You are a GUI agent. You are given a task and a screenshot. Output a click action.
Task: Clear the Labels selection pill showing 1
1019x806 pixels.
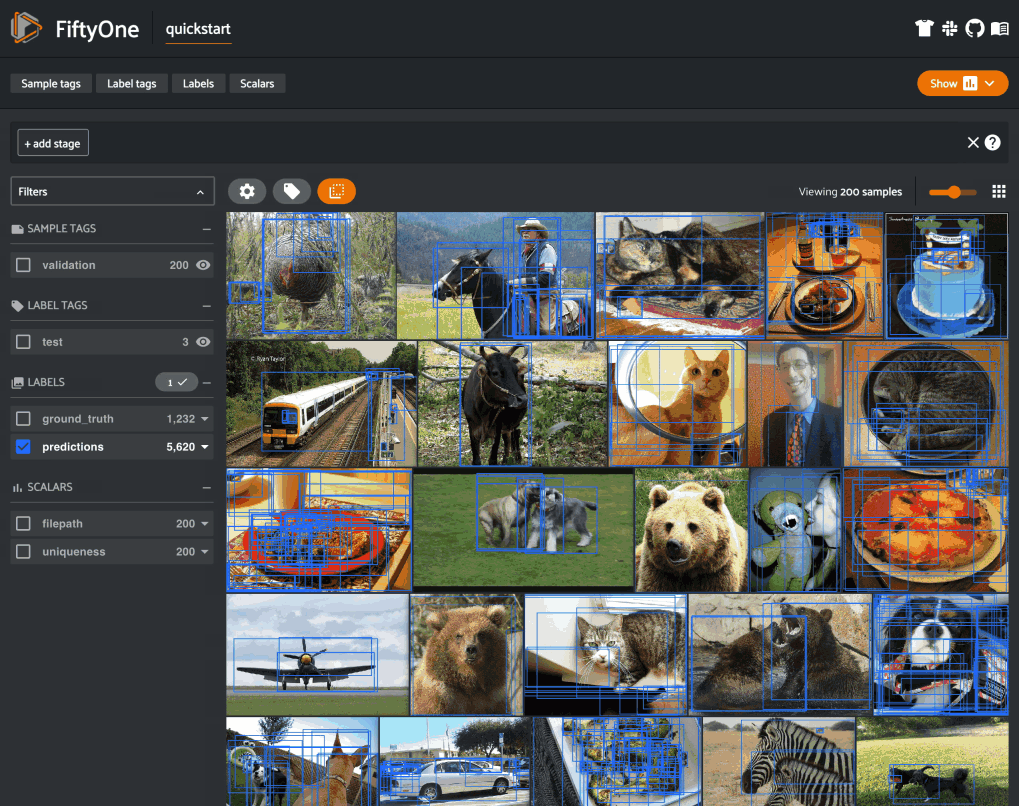click(x=176, y=382)
